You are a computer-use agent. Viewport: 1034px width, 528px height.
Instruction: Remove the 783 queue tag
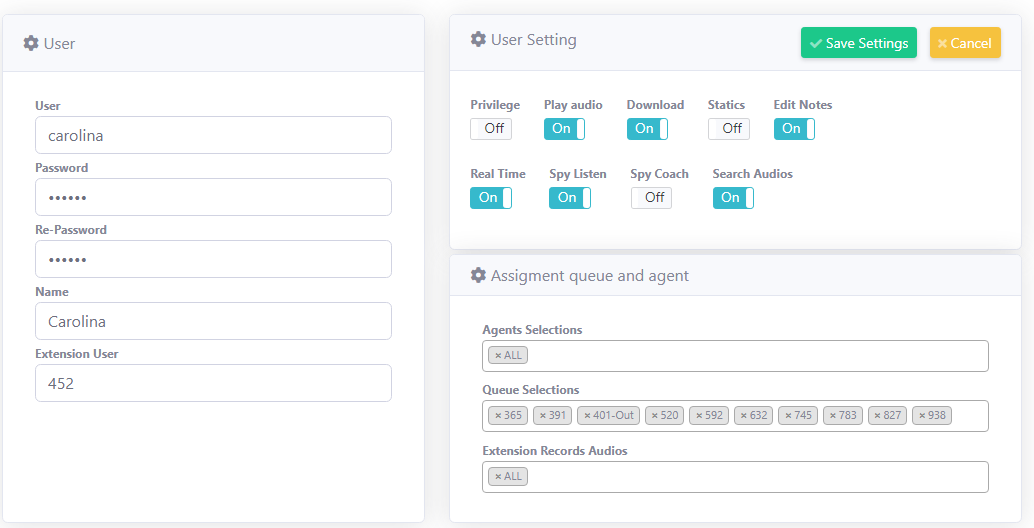tap(832, 415)
